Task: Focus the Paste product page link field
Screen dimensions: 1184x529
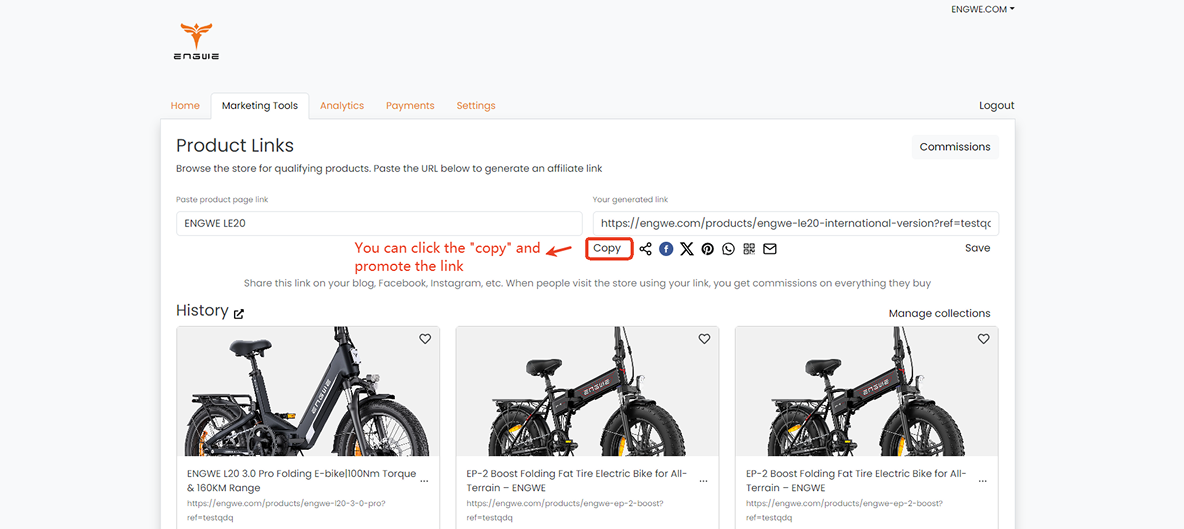Action: (x=379, y=223)
